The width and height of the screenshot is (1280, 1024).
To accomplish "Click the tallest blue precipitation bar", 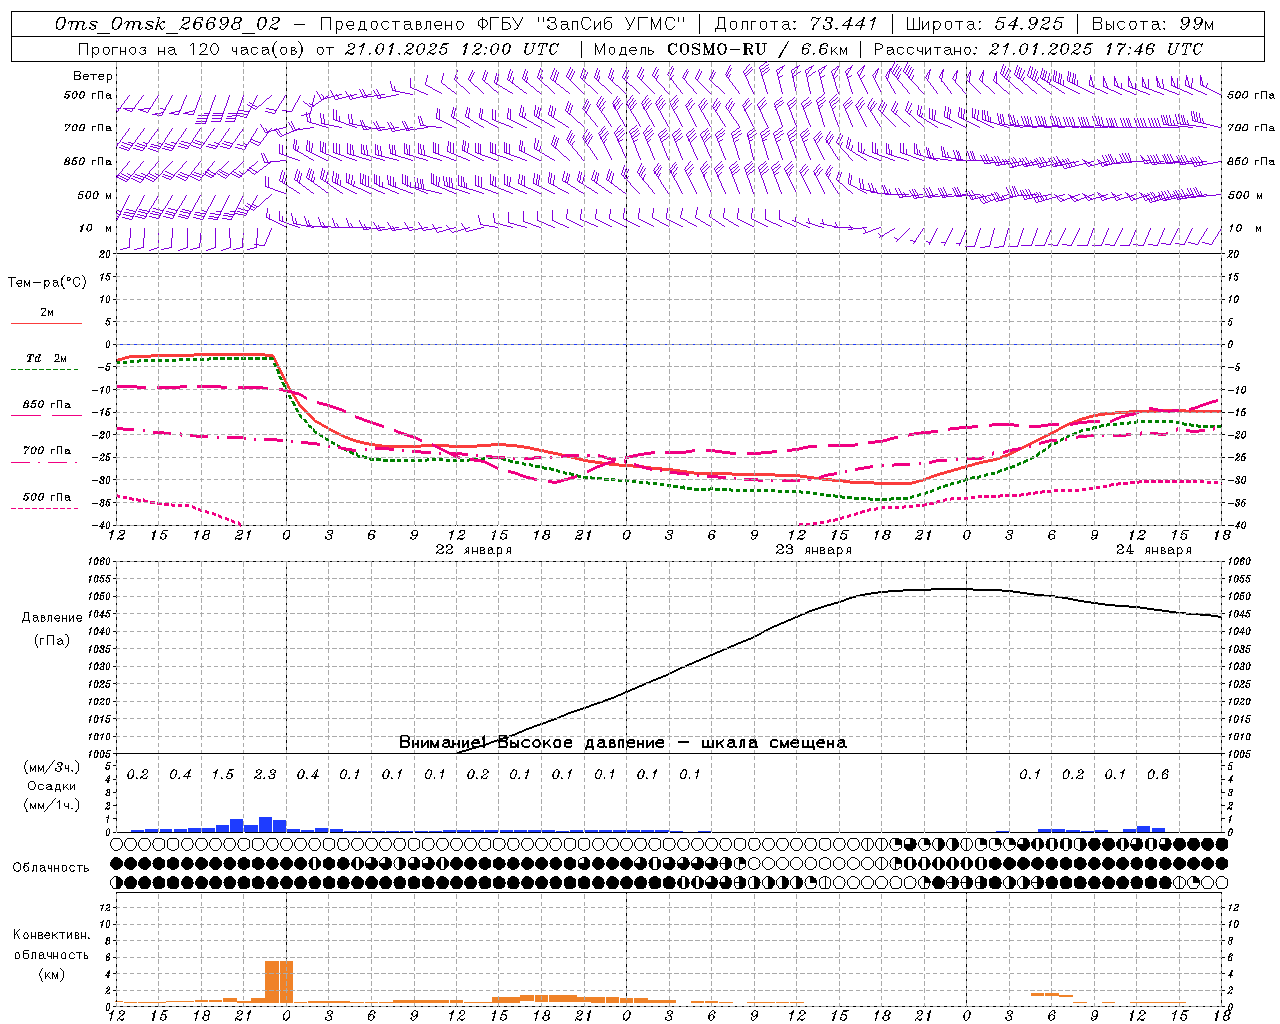I will (265, 825).
